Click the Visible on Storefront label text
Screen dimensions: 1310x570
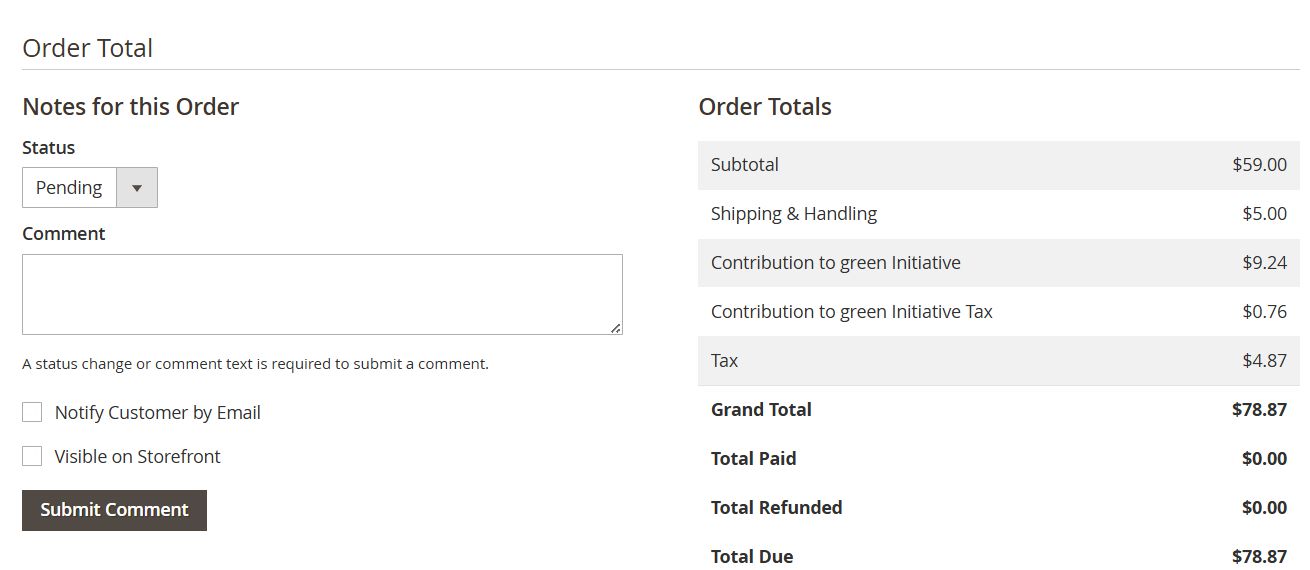137,456
